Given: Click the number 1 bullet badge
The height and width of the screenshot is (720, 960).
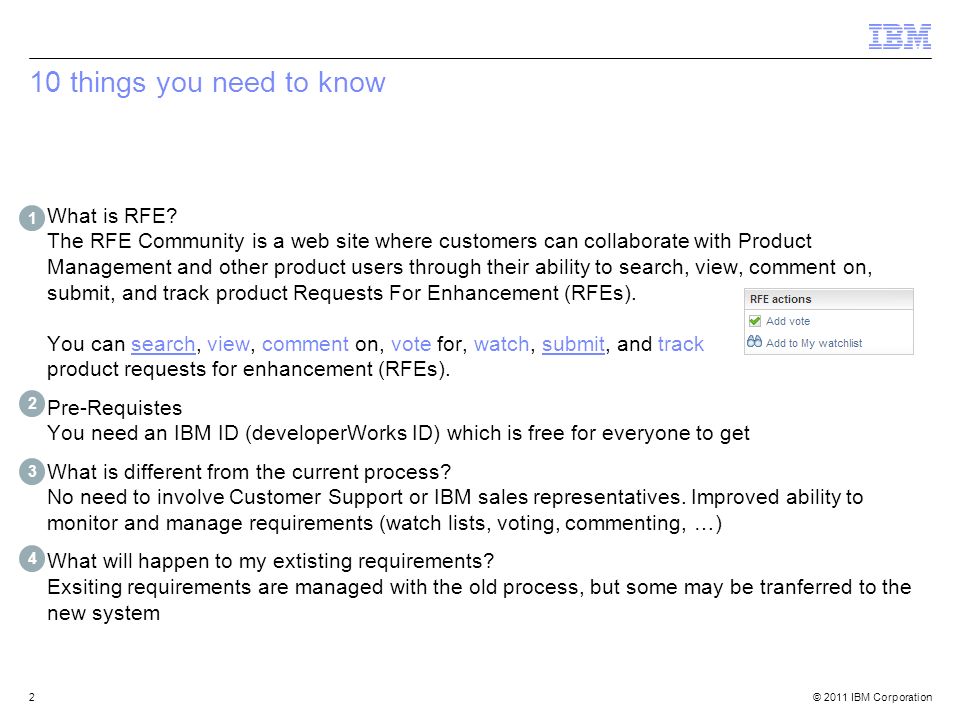Looking at the screenshot, I should (x=32, y=218).
